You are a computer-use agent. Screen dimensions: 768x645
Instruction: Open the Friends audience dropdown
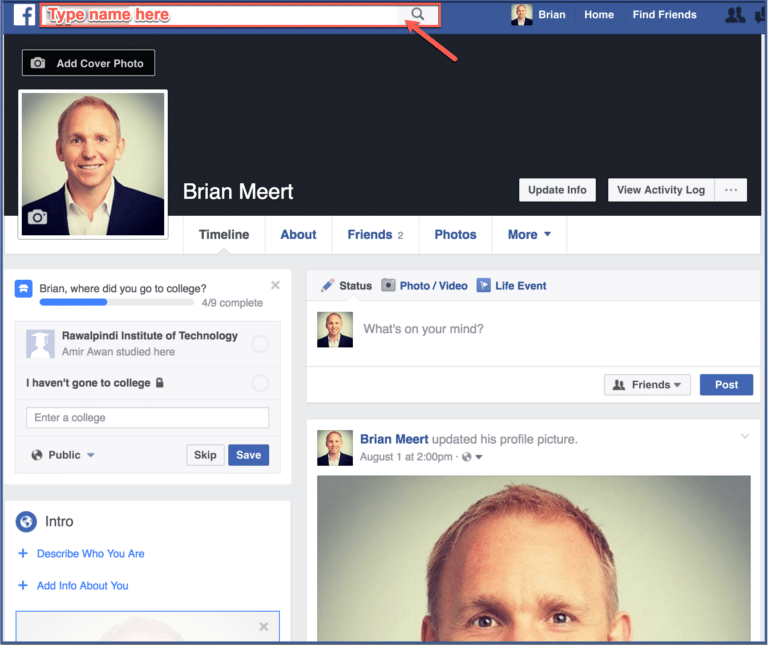[647, 385]
